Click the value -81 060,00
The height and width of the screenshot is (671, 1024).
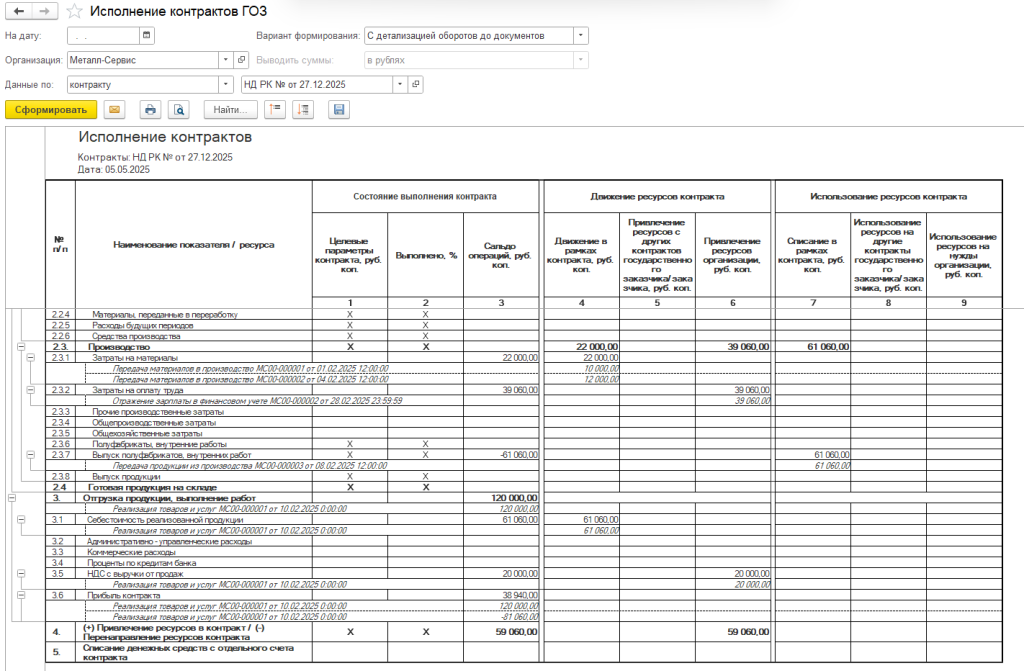click(519, 617)
